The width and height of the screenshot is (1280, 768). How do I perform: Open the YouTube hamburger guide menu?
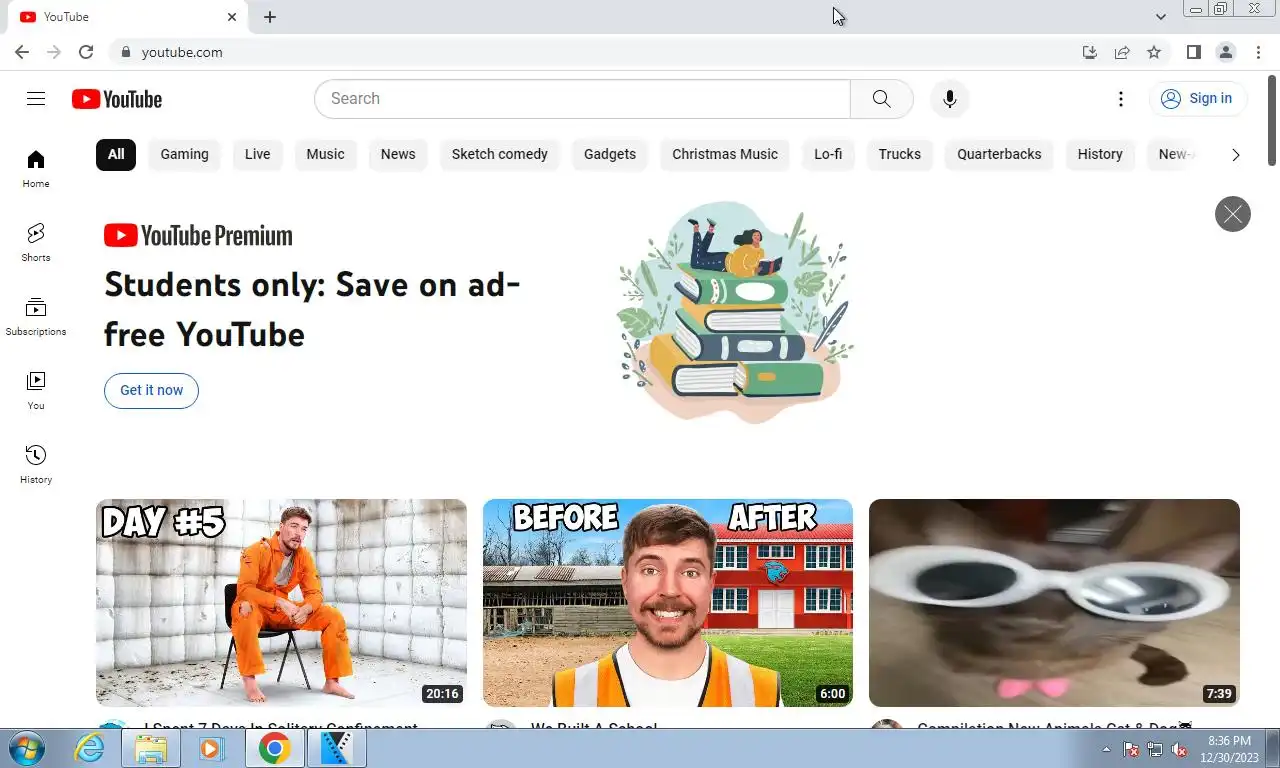[x=36, y=98]
